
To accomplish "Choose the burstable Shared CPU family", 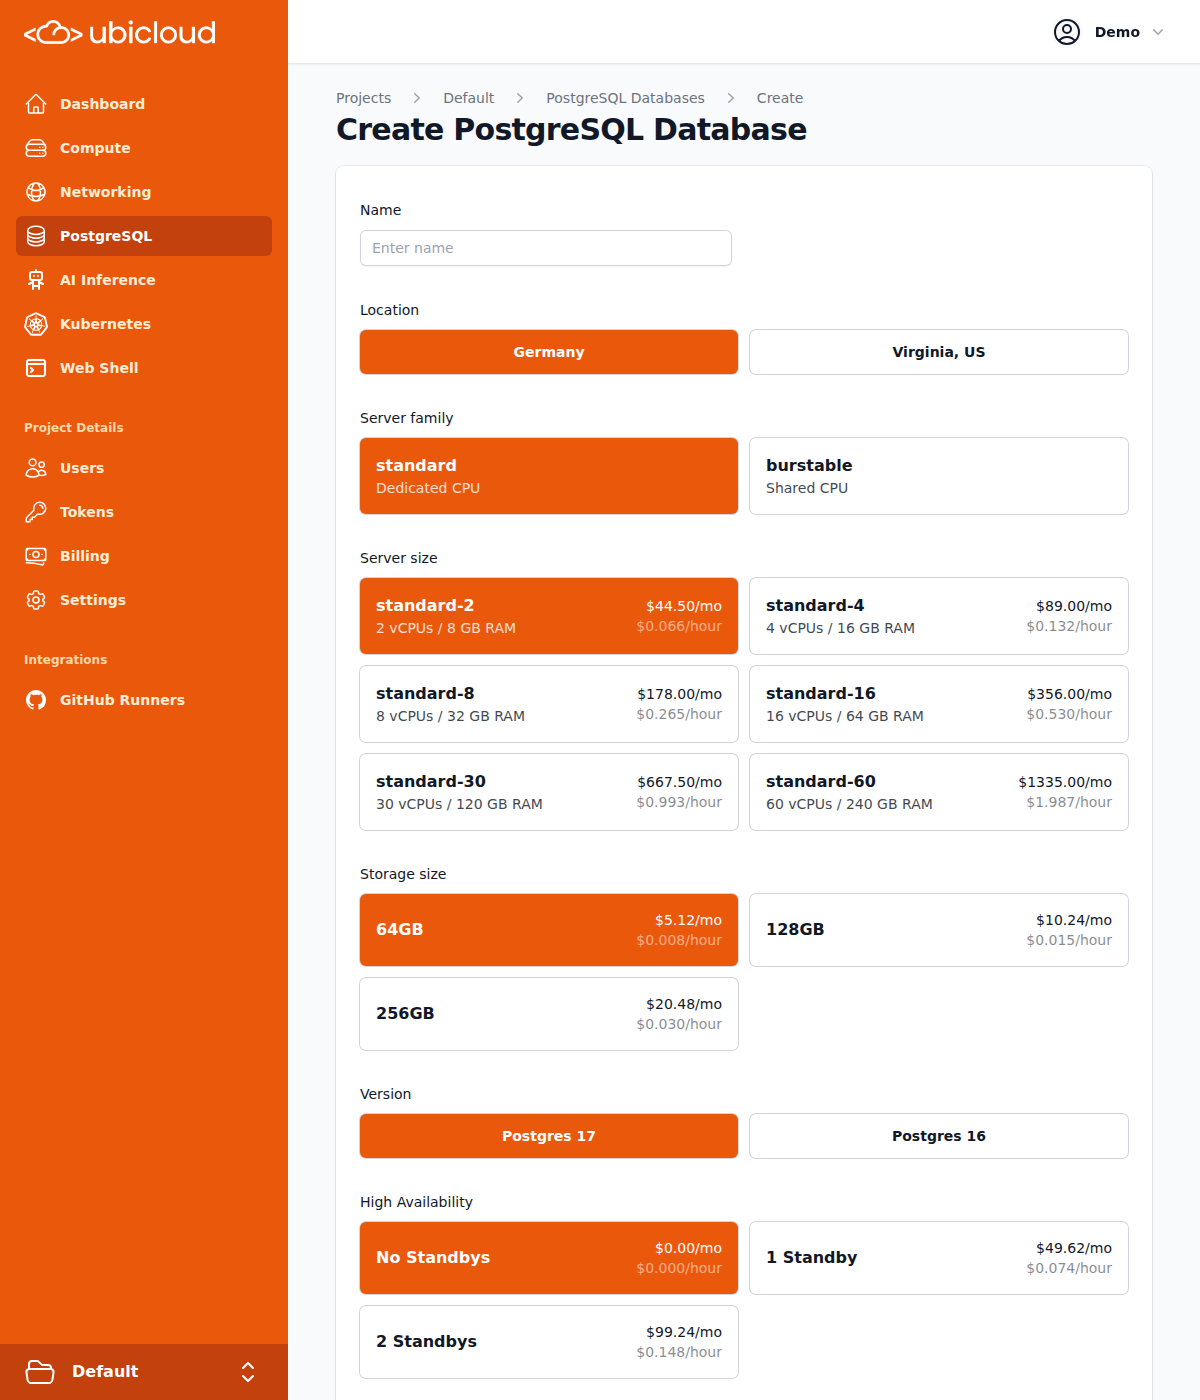I will (x=938, y=475).
